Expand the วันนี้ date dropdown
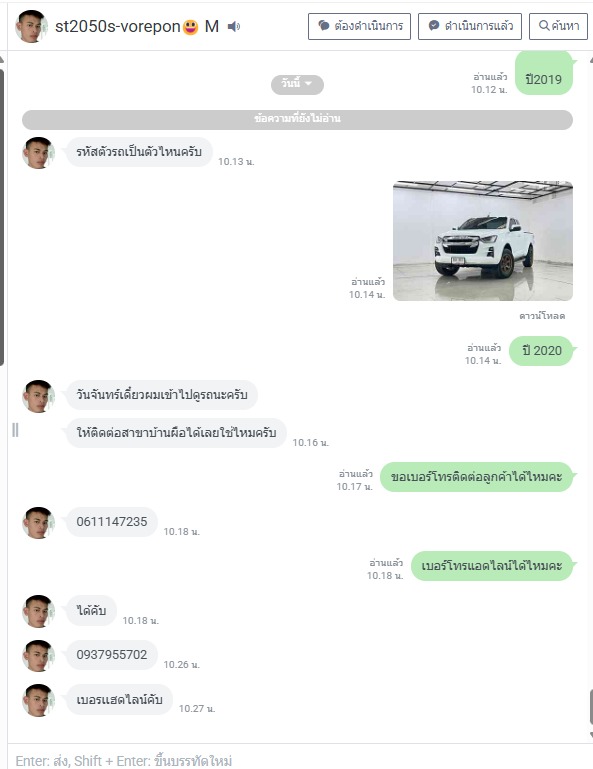This screenshot has width=593, height=769. pyautogui.click(x=297, y=84)
